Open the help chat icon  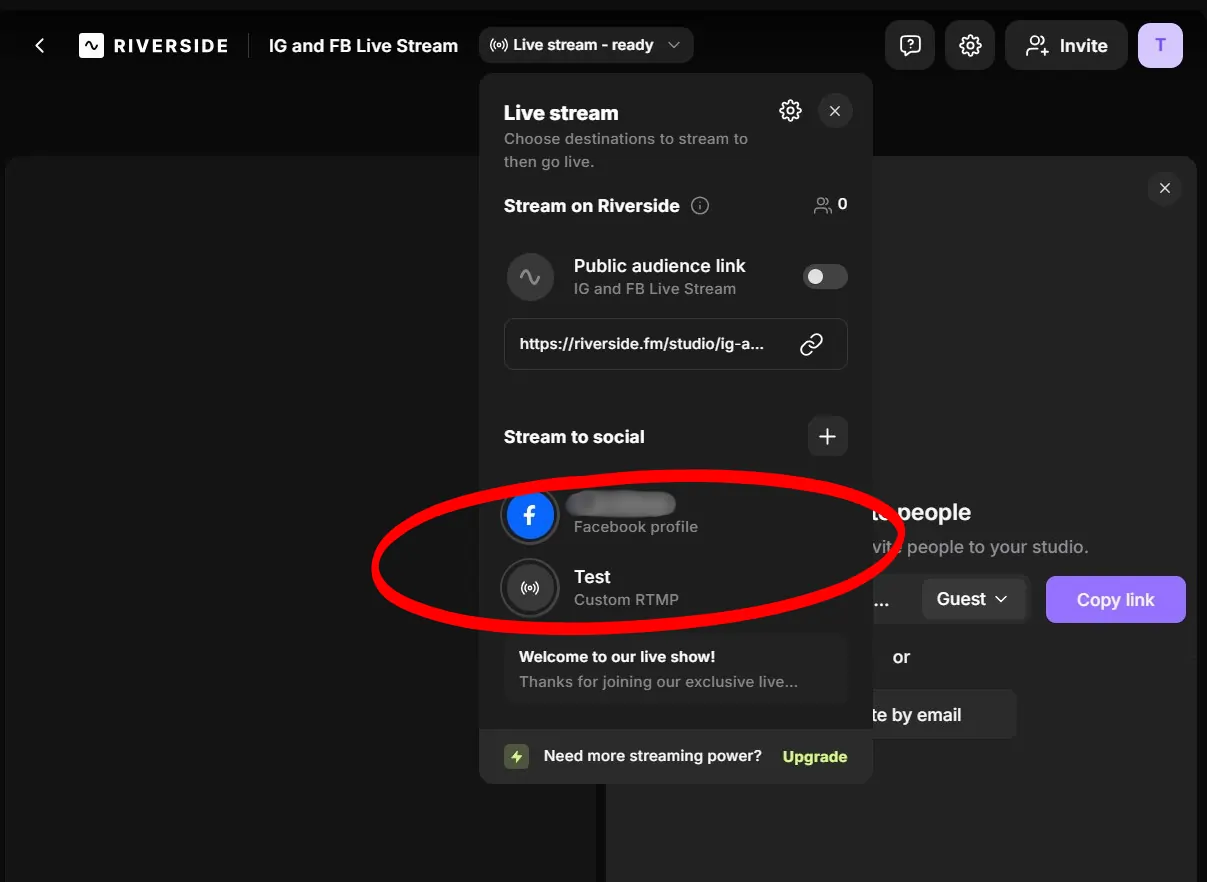910,45
